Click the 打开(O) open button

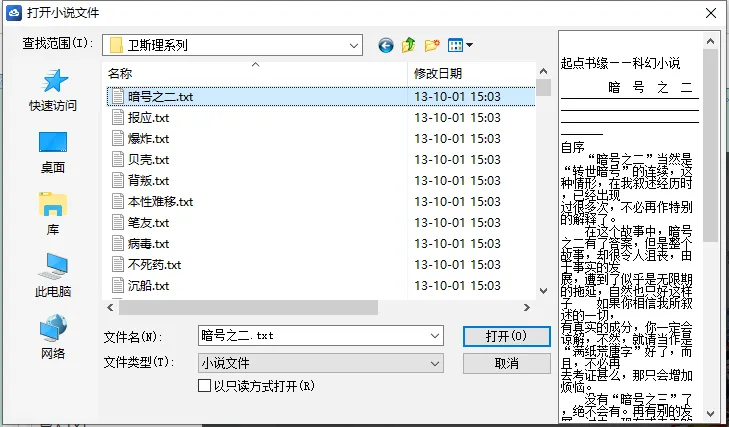click(x=506, y=336)
